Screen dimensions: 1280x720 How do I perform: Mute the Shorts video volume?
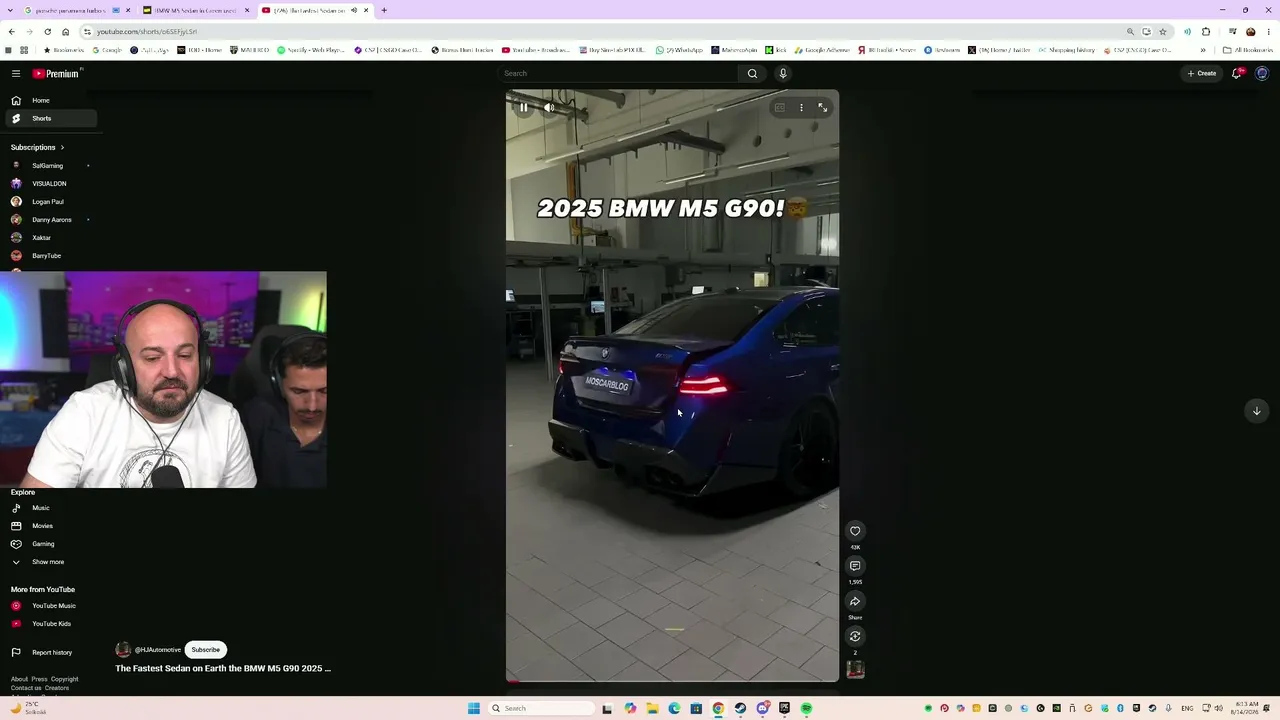click(x=549, y=107)
